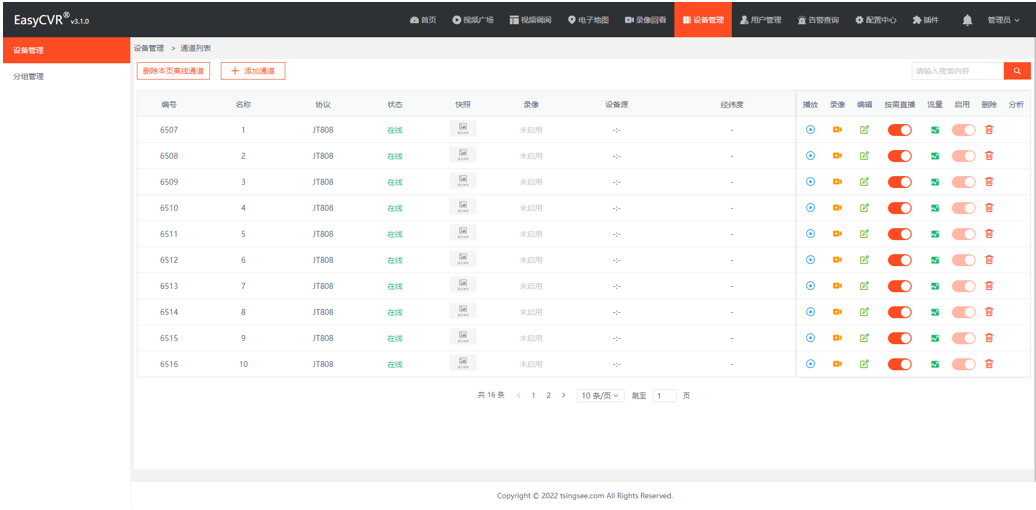Open 告警查询 in top navigation

click(x=818, y=20)
